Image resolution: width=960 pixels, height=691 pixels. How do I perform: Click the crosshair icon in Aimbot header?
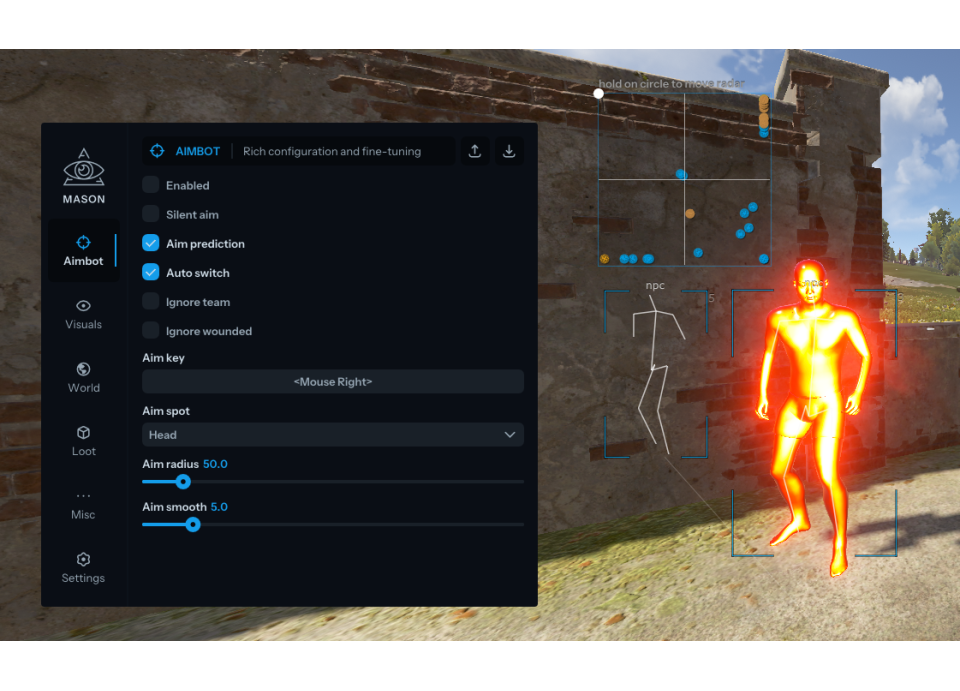click(157, 151)
